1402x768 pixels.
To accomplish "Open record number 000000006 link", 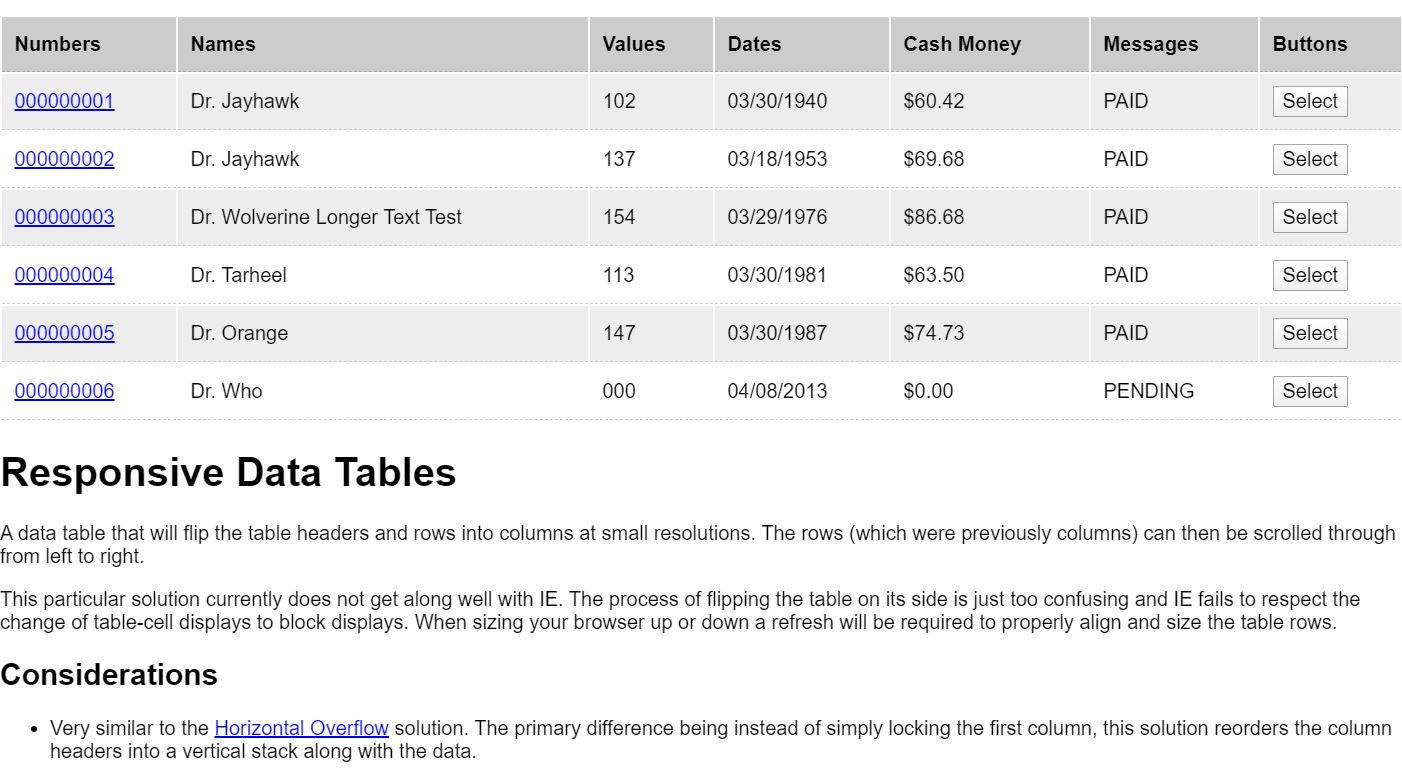I will [64, 391].
